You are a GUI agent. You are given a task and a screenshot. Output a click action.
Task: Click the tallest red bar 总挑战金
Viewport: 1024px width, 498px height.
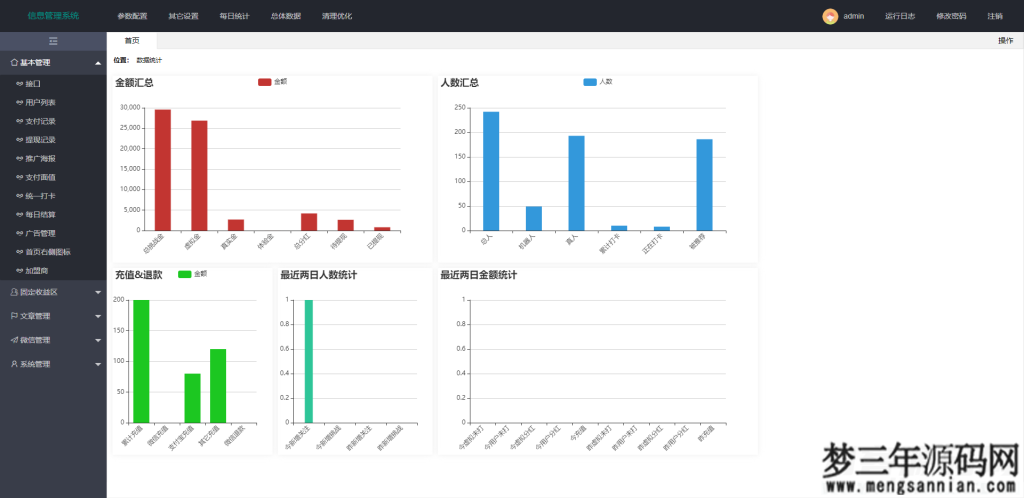point(162,169)
